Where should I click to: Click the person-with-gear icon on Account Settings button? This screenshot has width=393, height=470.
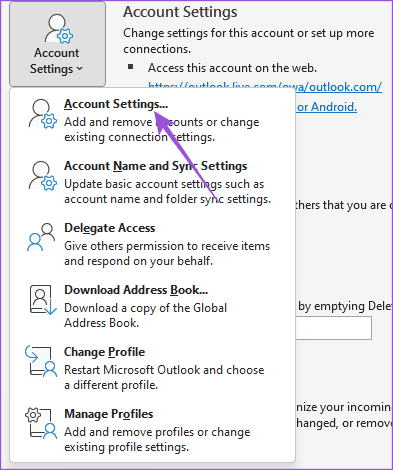[x=59, y=29]
